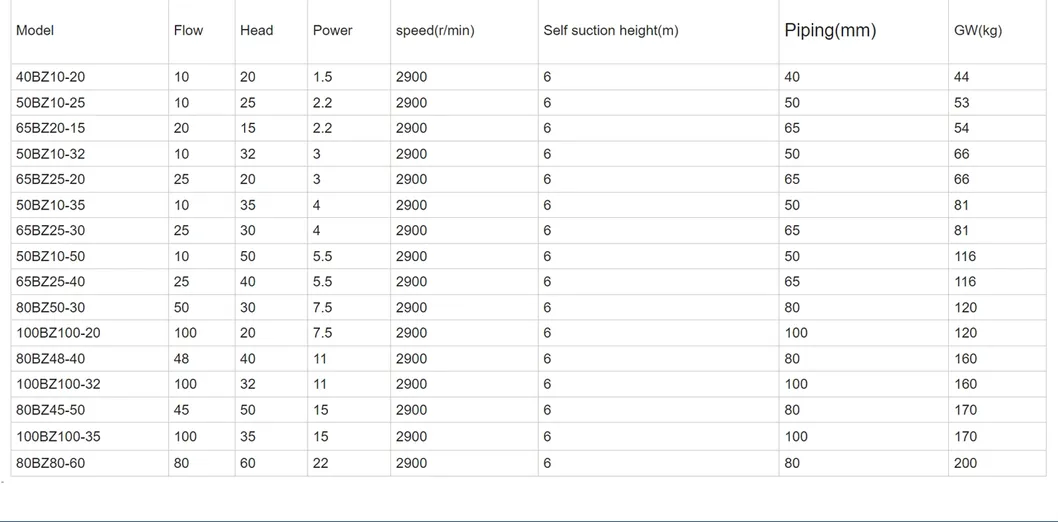Click model cell 100BZ100-20

58,333
